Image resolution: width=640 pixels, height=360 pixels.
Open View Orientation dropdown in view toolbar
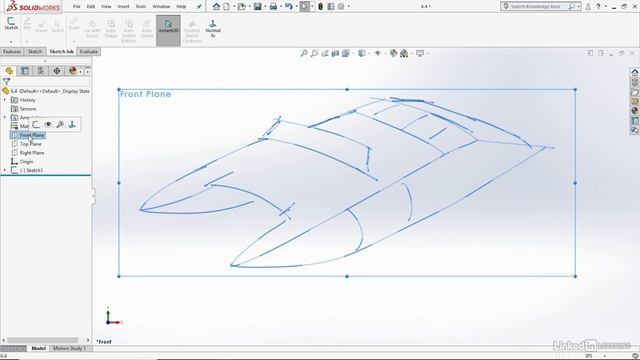[x=346, y=53]
